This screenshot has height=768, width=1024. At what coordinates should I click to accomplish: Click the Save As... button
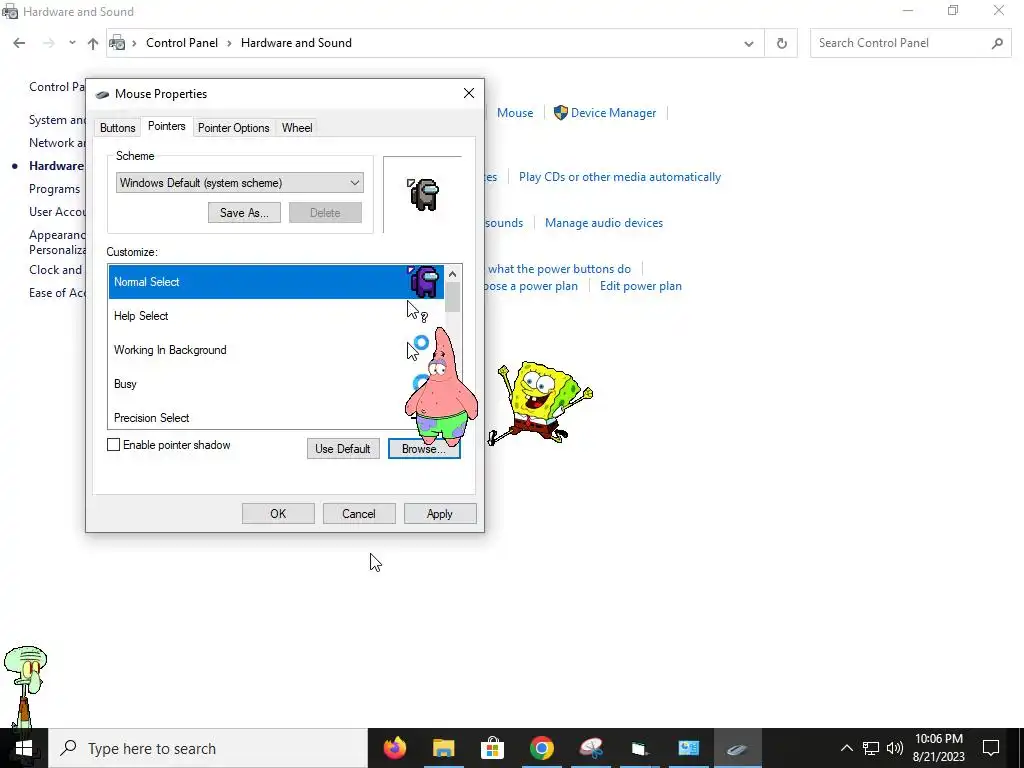pyautogui.click(x=244, y=213)
